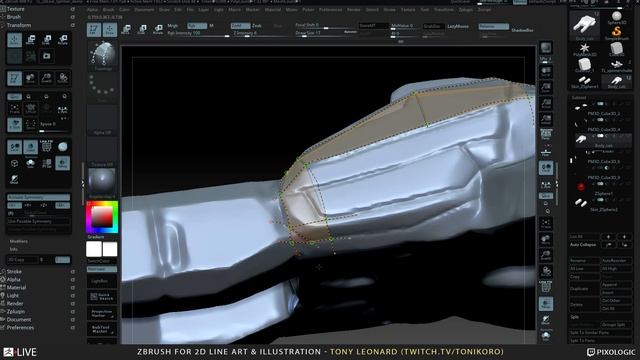The height and width of the screenshot is (360, 640).
Task: Expand the Brush palette in left tray
Action: pos(13,17)
